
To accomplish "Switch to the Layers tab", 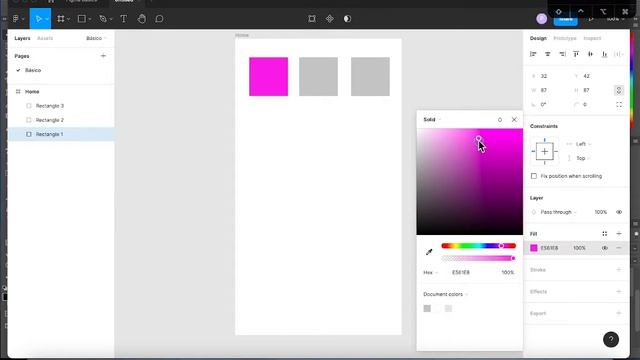I will click(22, 38).
